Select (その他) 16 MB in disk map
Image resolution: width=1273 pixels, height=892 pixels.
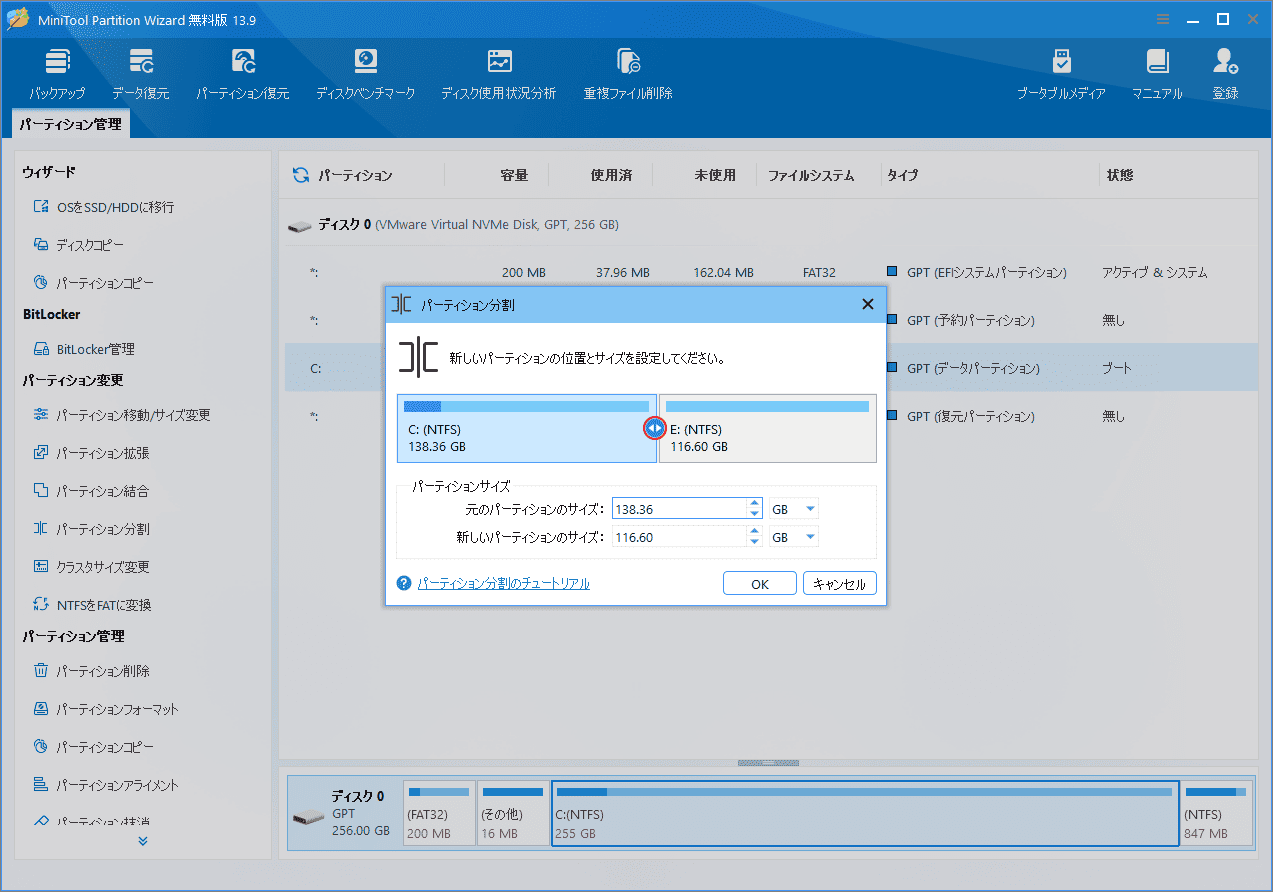tap(513, 813)
